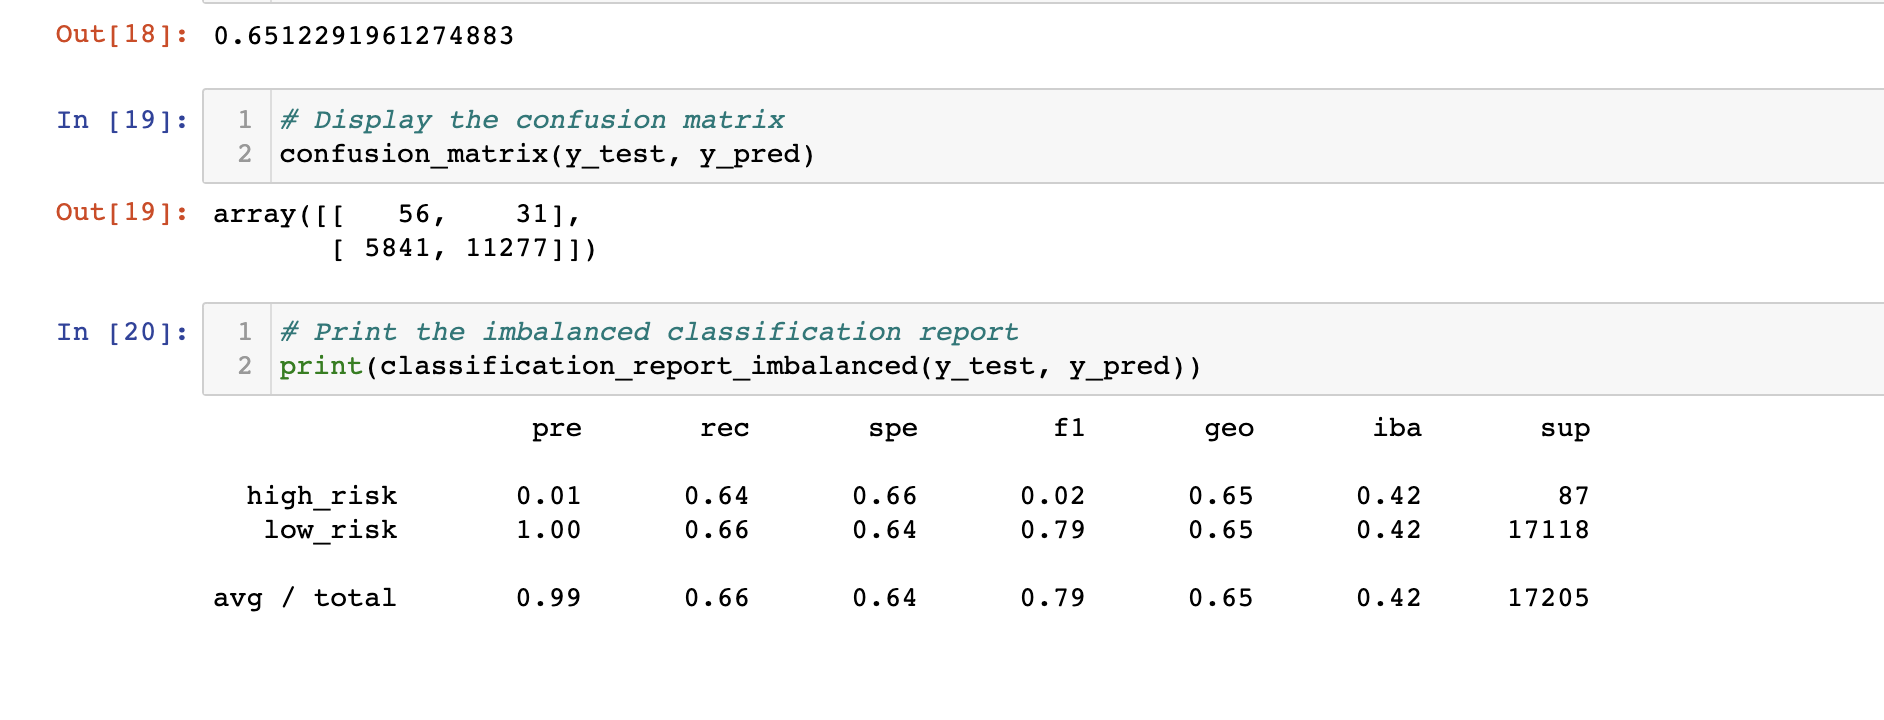This screenshot has height=720, width=1884.
Task: Click line number 2 in cell 19
Action: pos(245,154)
